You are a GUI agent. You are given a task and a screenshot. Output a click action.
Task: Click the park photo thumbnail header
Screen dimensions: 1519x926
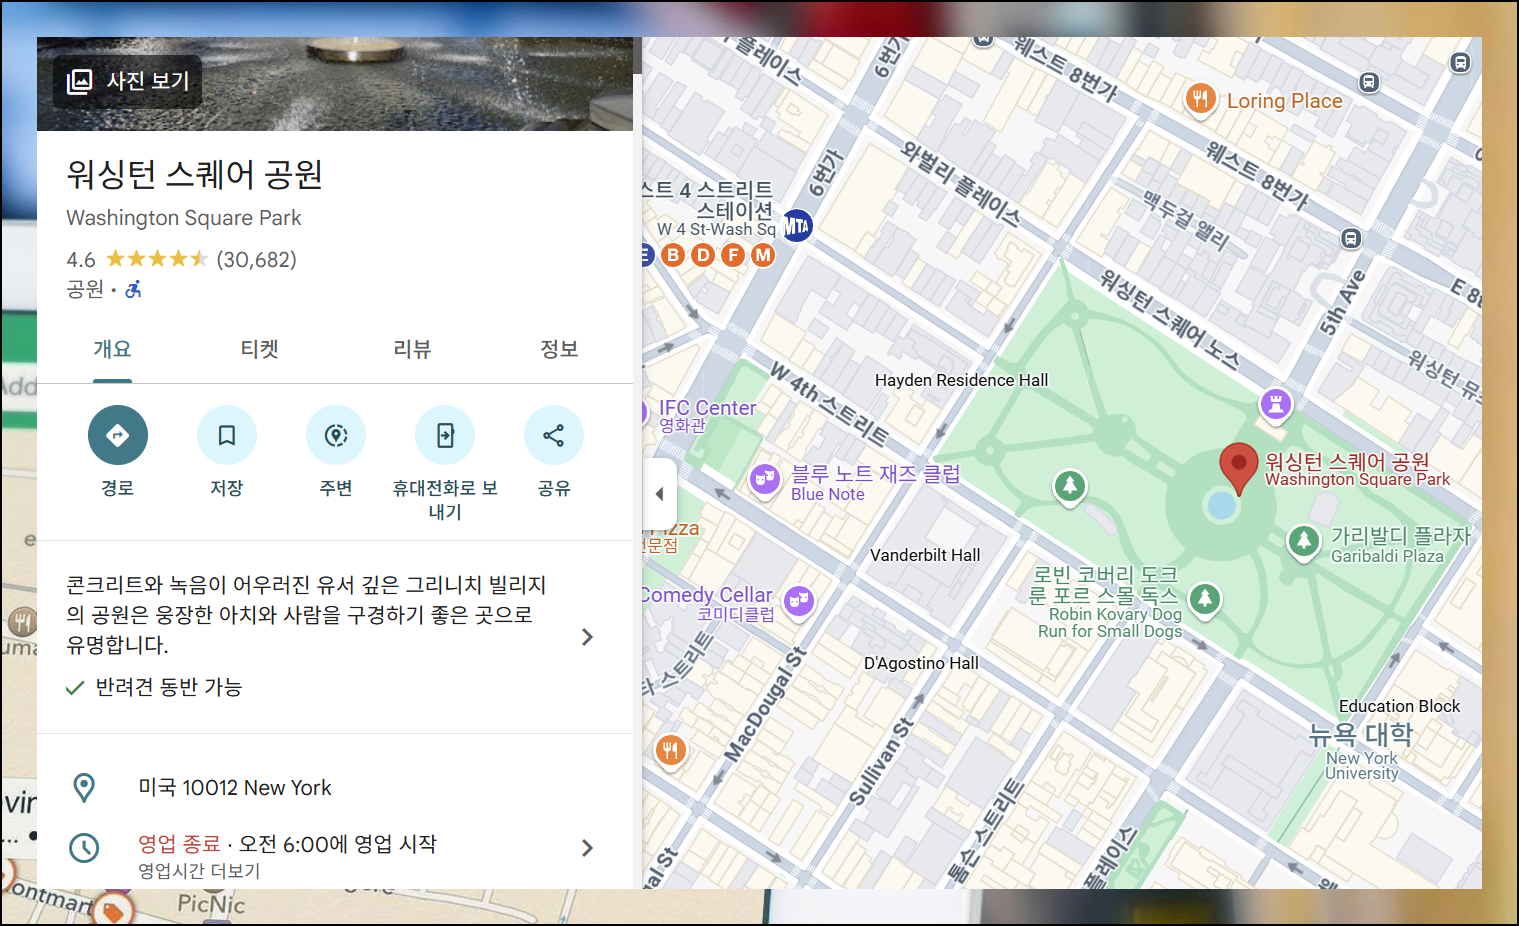click(x=335, y=84)
